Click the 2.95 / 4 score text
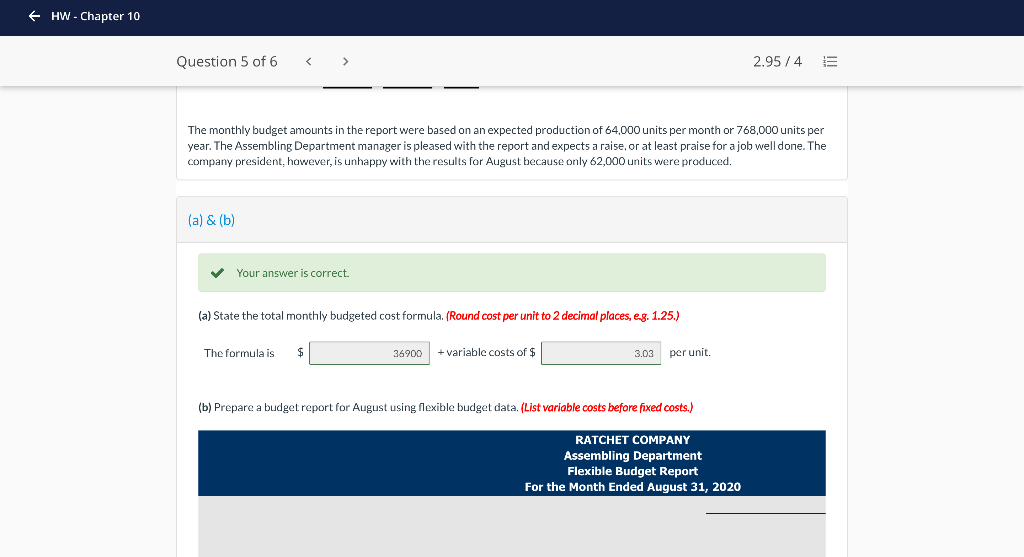The image size is (1024, 557). pos(777,61)
